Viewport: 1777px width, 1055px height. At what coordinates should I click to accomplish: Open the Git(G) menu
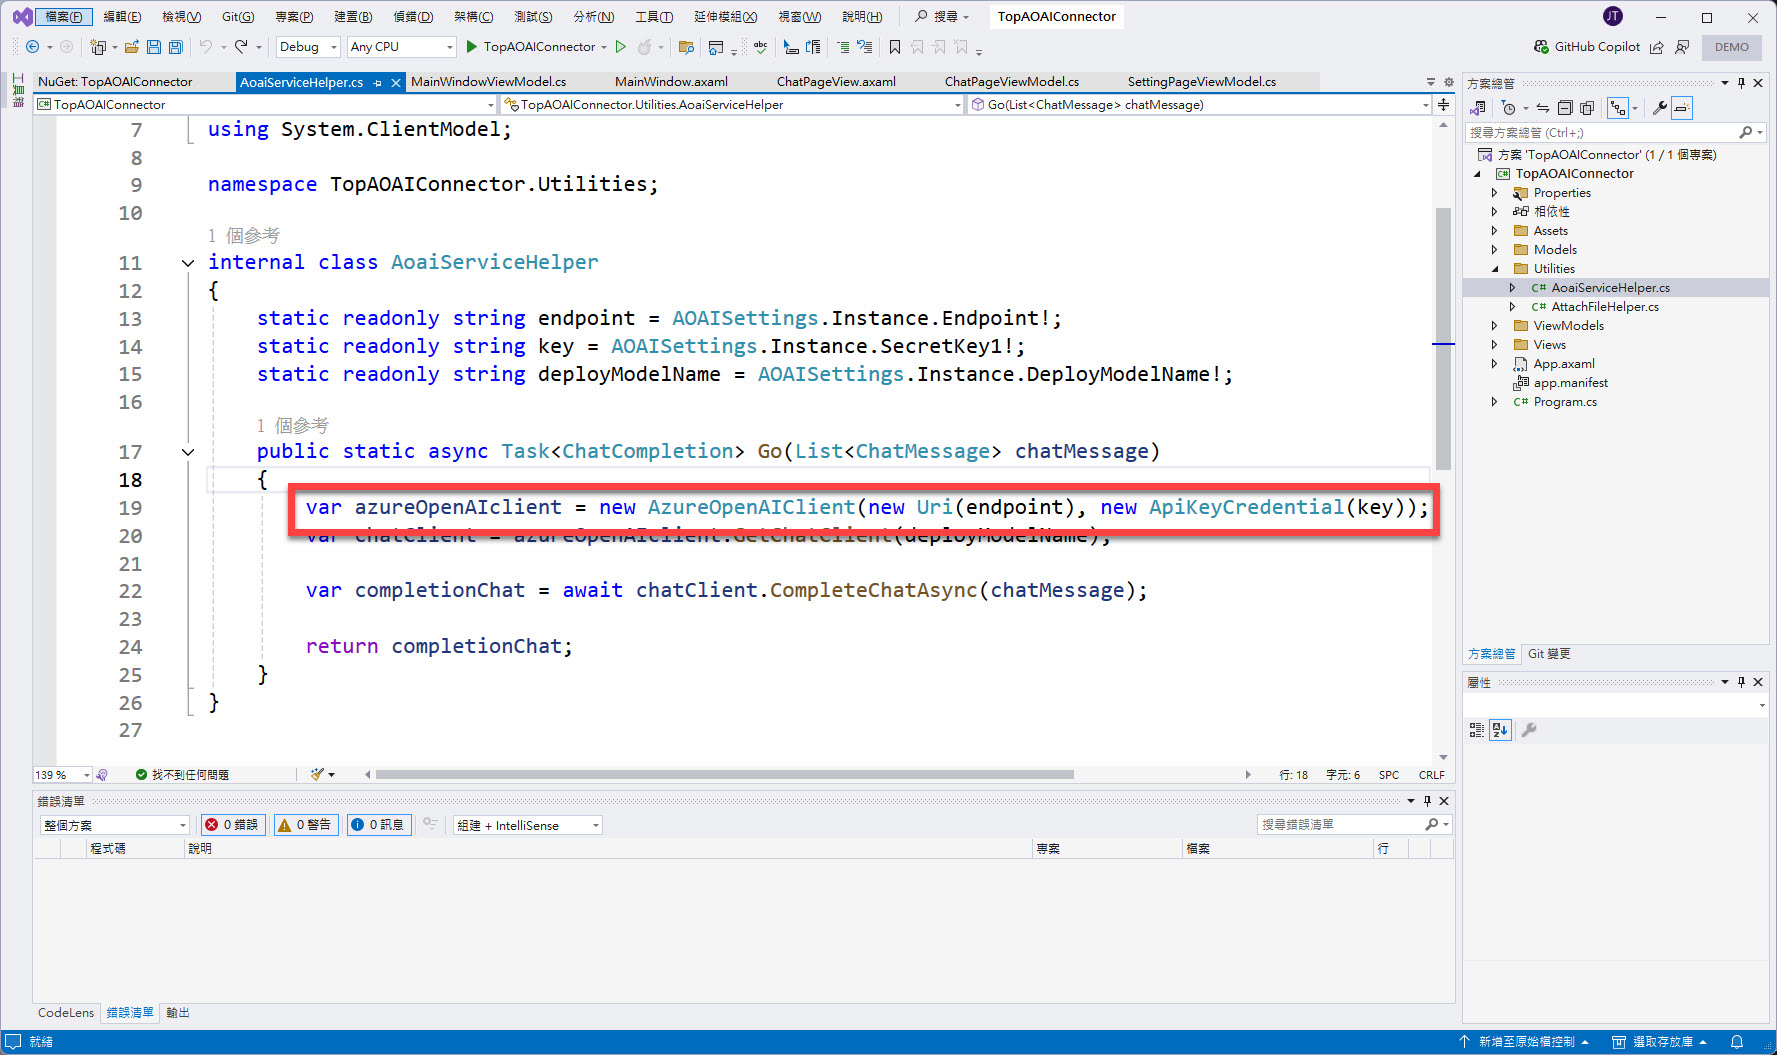pyautogui.click(x=238, y=17)
